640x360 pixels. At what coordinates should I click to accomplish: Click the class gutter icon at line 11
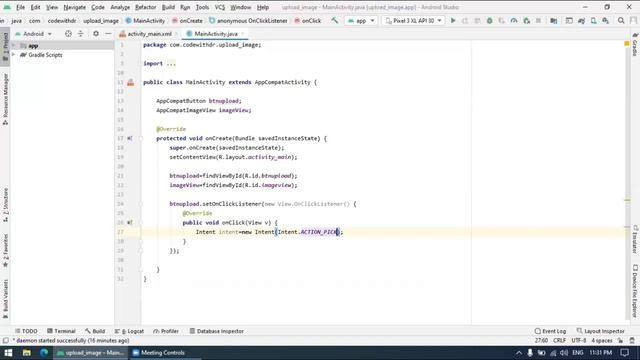(130, 82)
